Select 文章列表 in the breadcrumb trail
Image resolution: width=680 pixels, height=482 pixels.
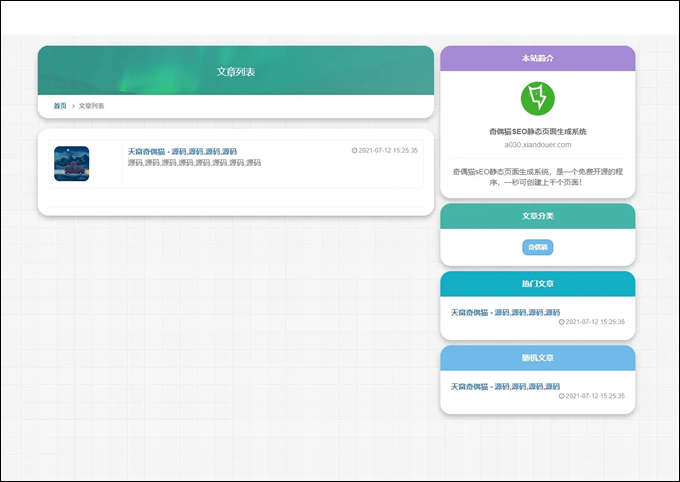pyautogui.click(x=91, y=106)
